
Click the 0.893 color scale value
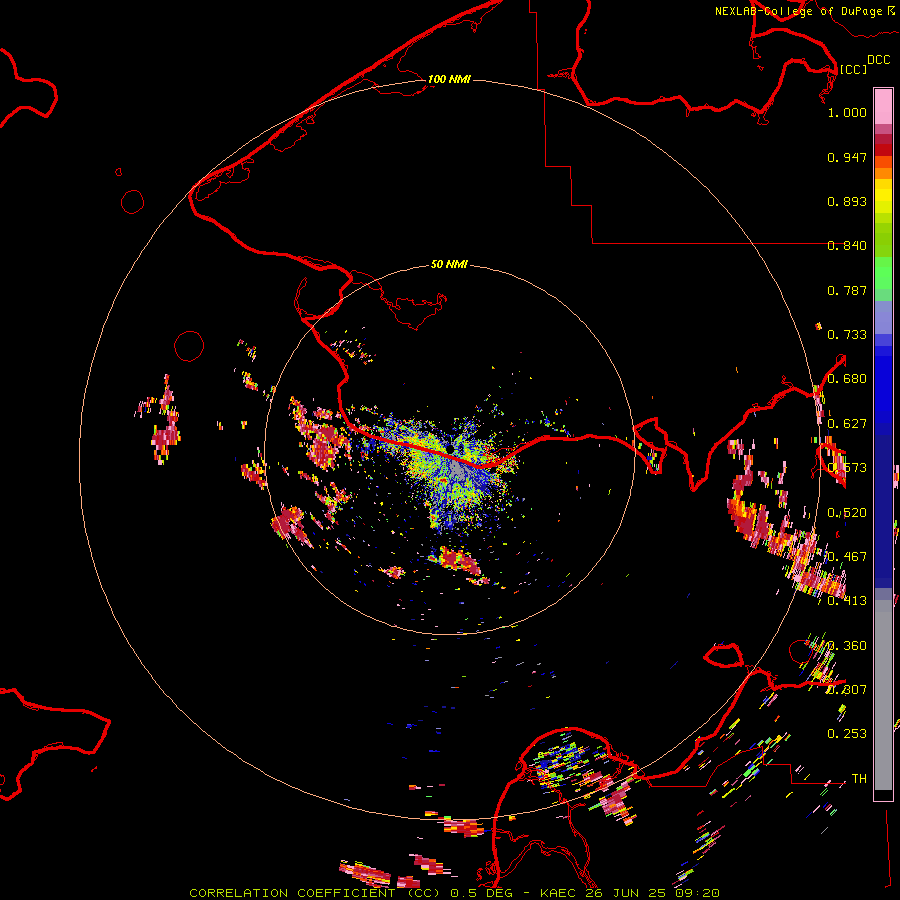point(847,201)
